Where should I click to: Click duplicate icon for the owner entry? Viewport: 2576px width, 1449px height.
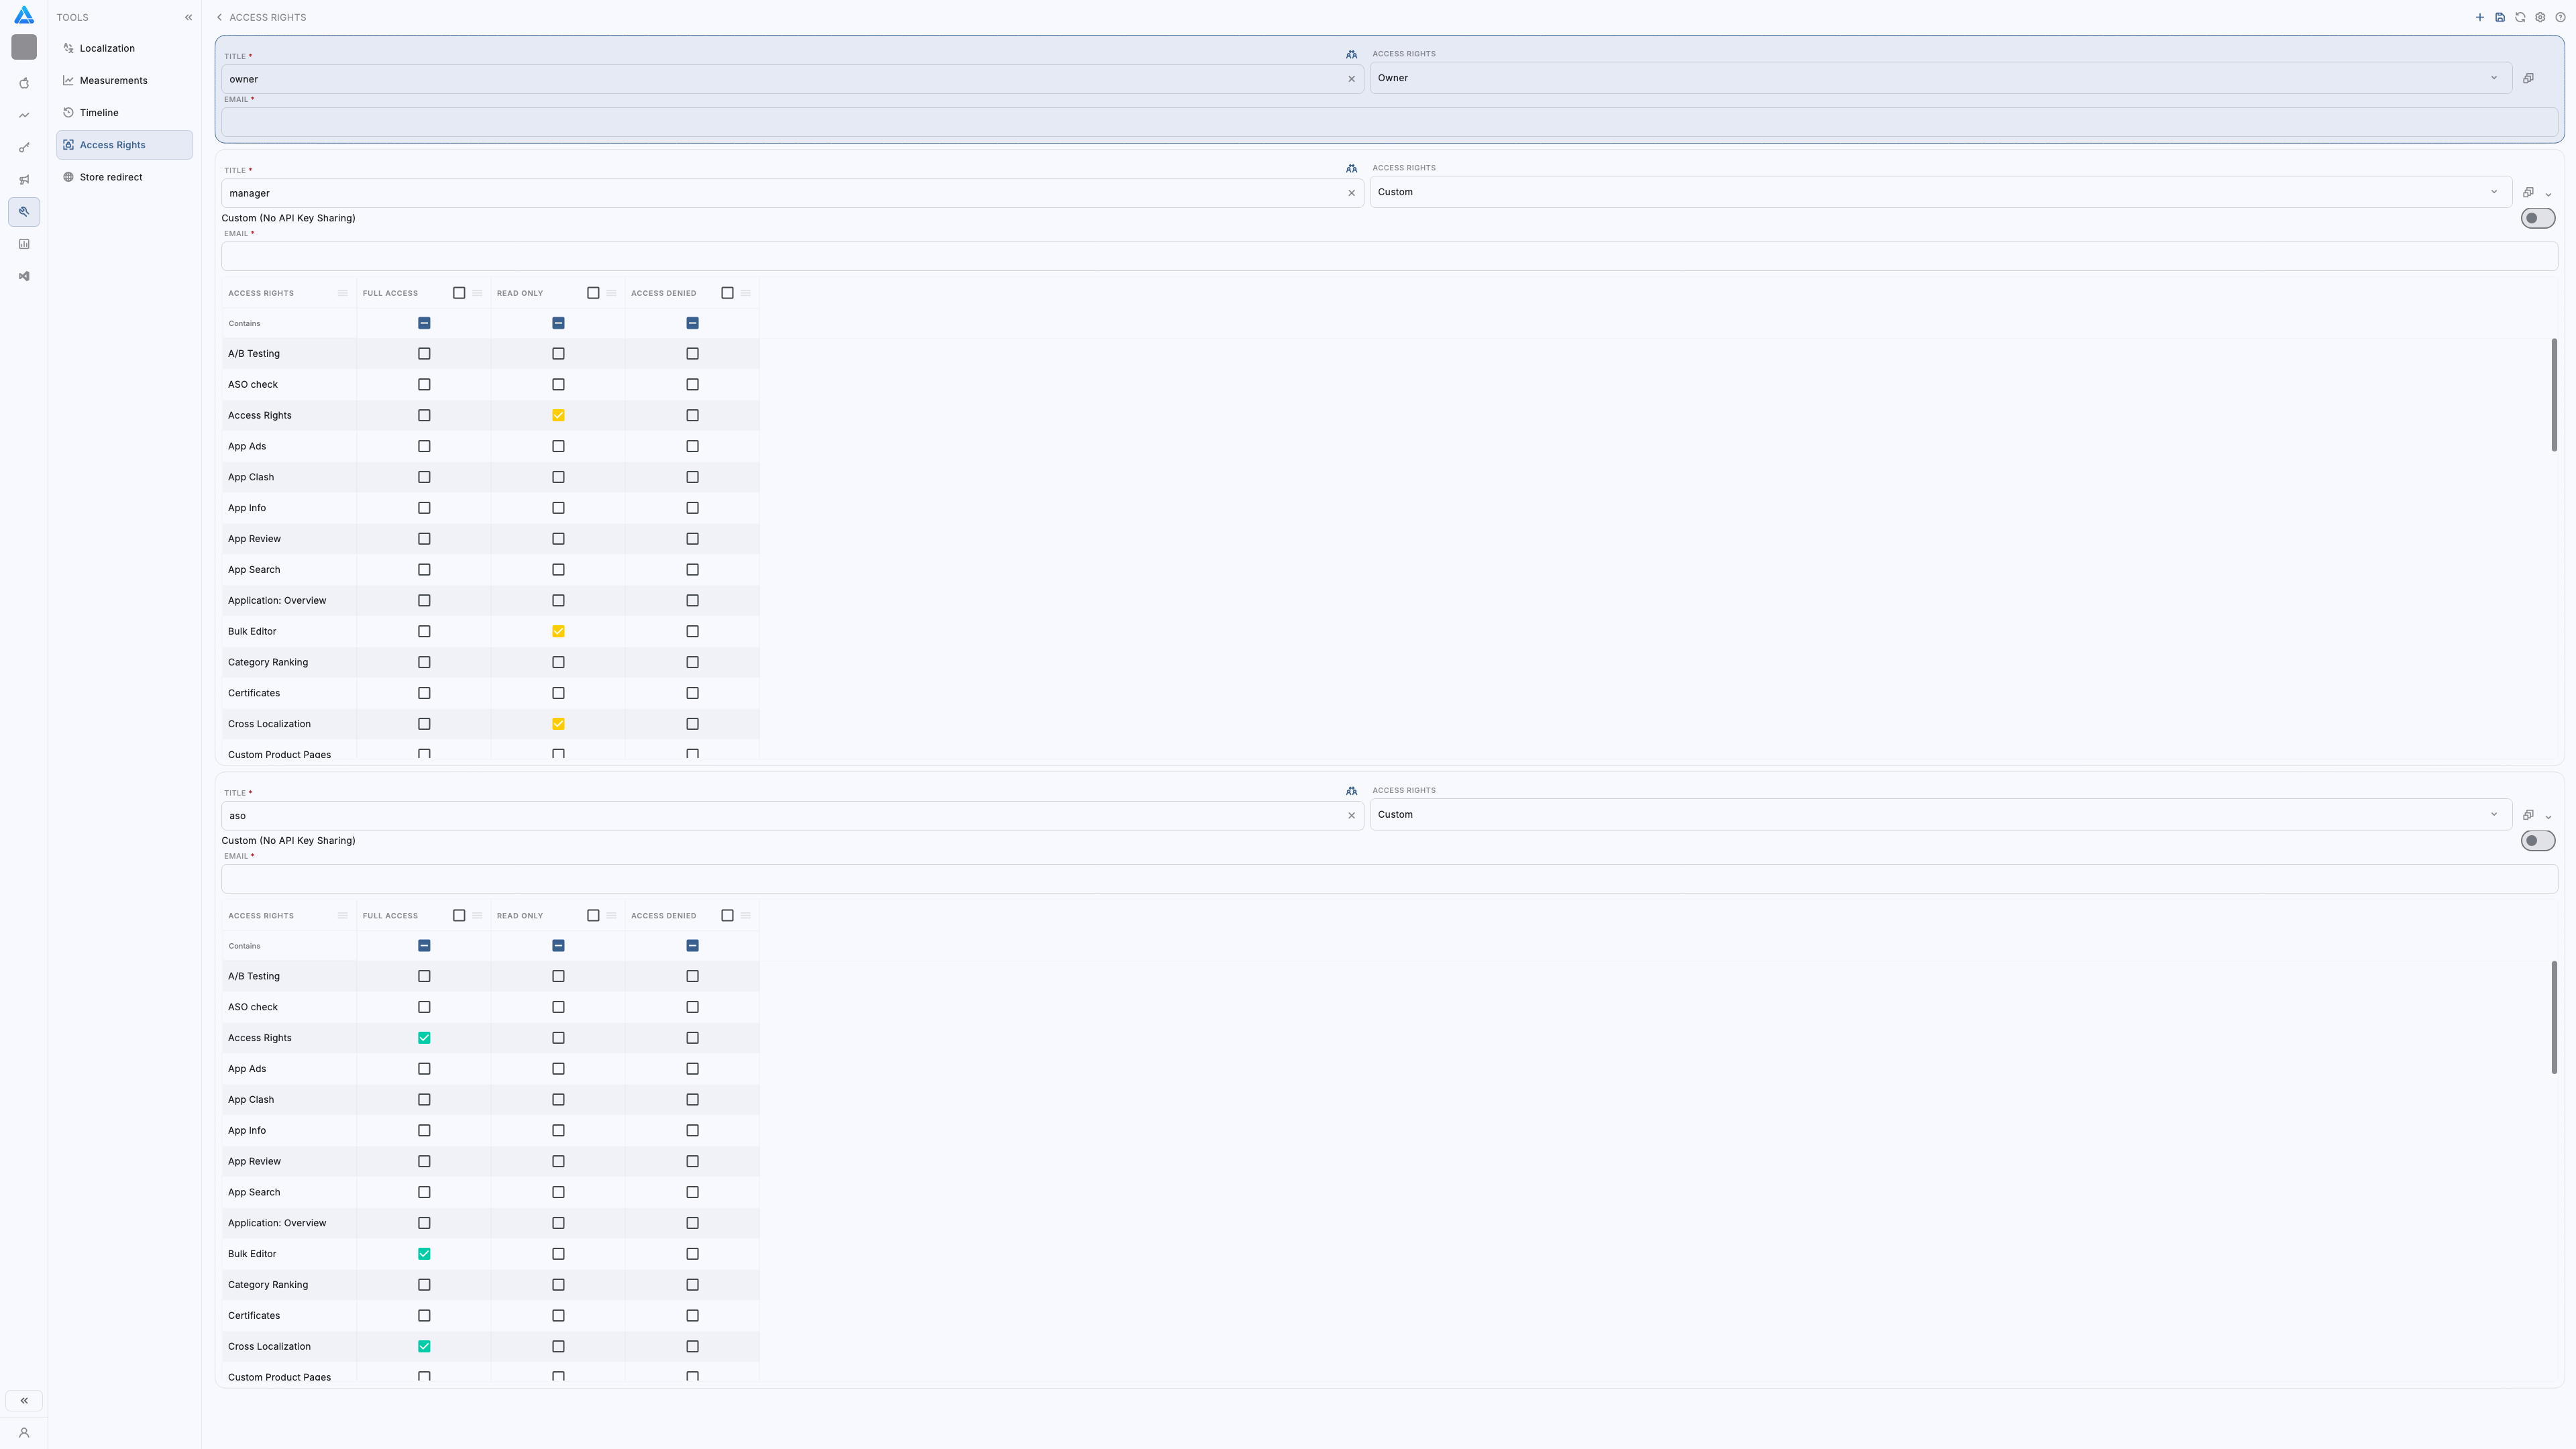pyautogui.click(x=2528, y=78)
